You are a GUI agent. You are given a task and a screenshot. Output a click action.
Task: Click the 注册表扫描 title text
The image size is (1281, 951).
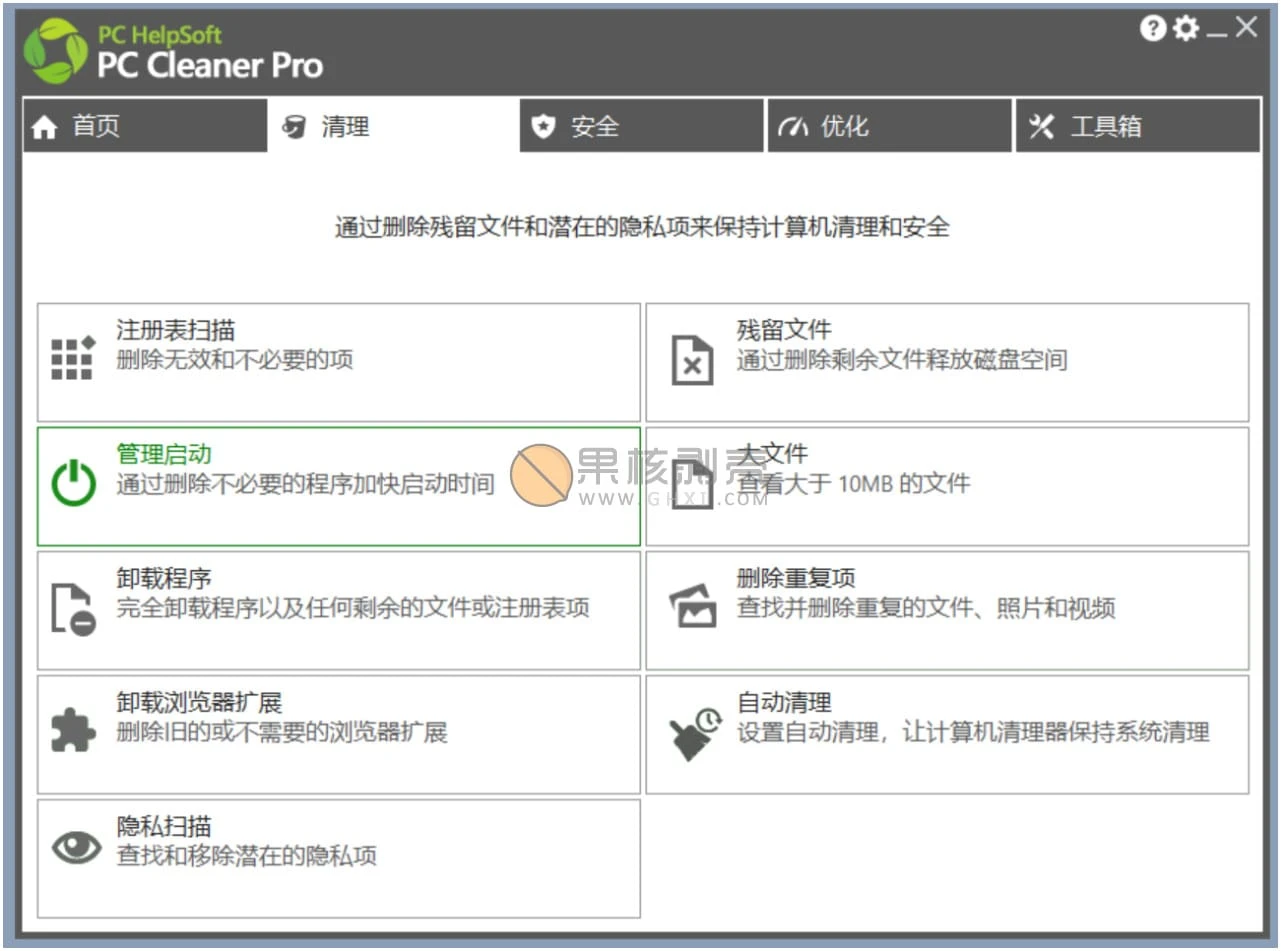pyautogui.click(x=175, y=330)
